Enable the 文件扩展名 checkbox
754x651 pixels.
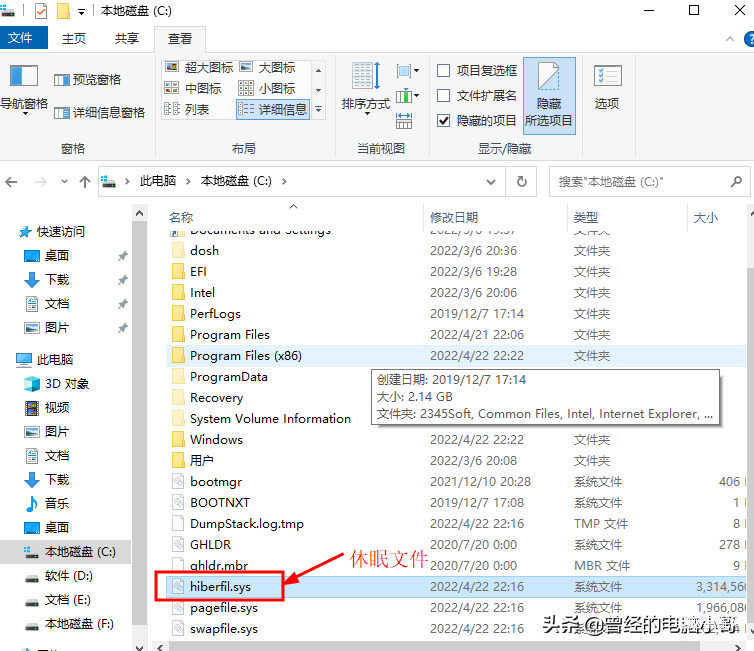point(443,96)
